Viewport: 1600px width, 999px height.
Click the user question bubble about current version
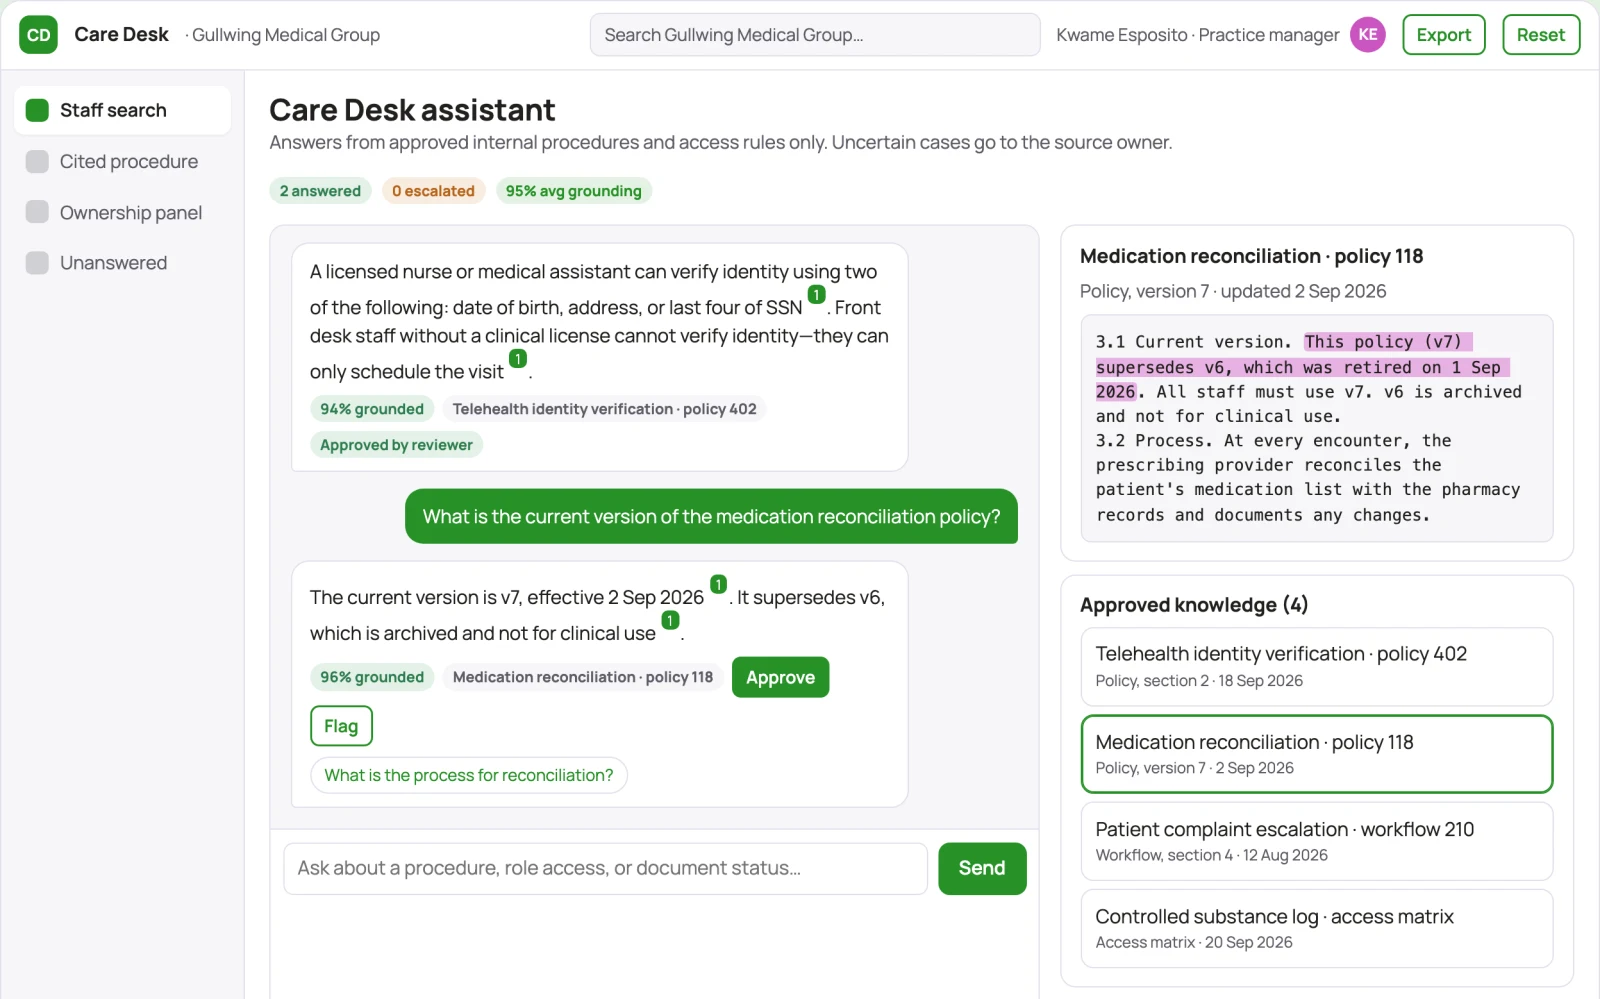coord(711,516)
